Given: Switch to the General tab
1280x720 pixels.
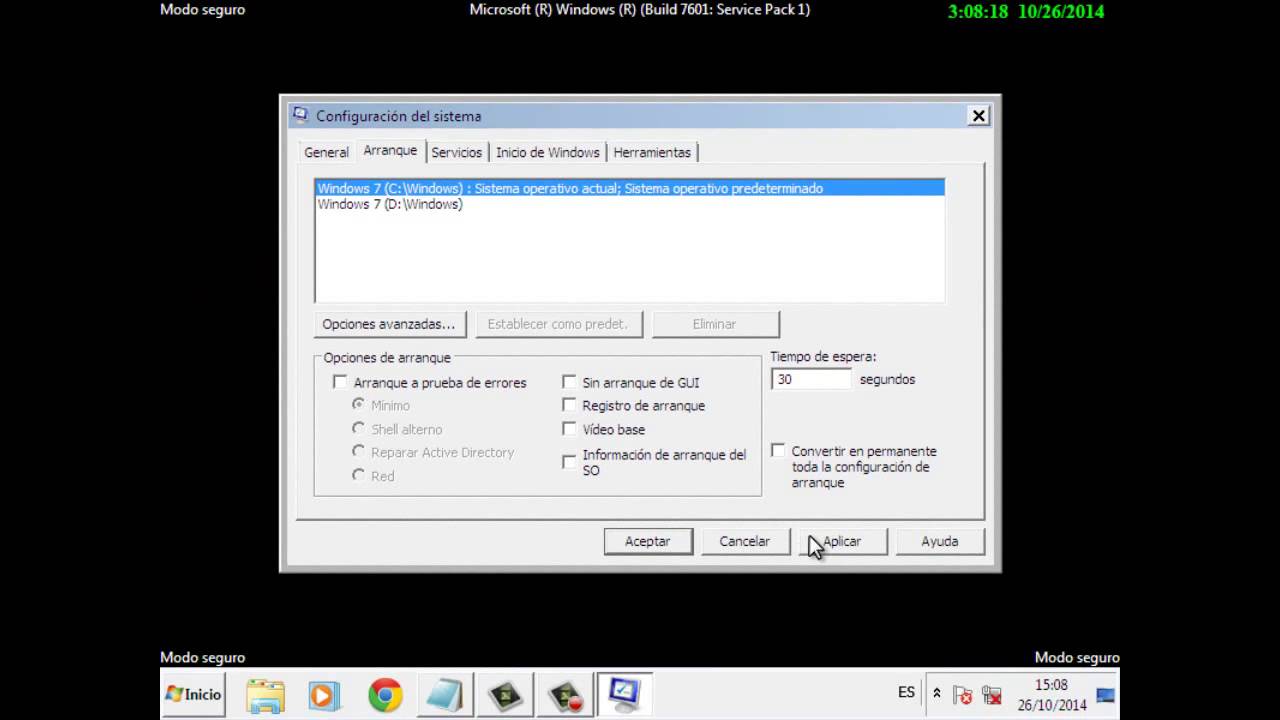Looking at the screenshot, I should [326, 152].
